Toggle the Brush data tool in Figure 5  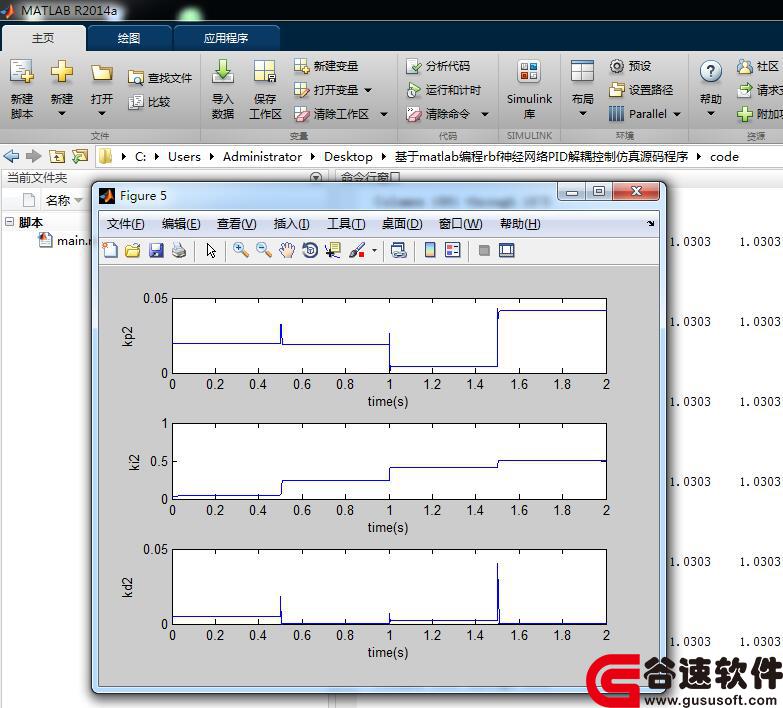coord(357,250)
